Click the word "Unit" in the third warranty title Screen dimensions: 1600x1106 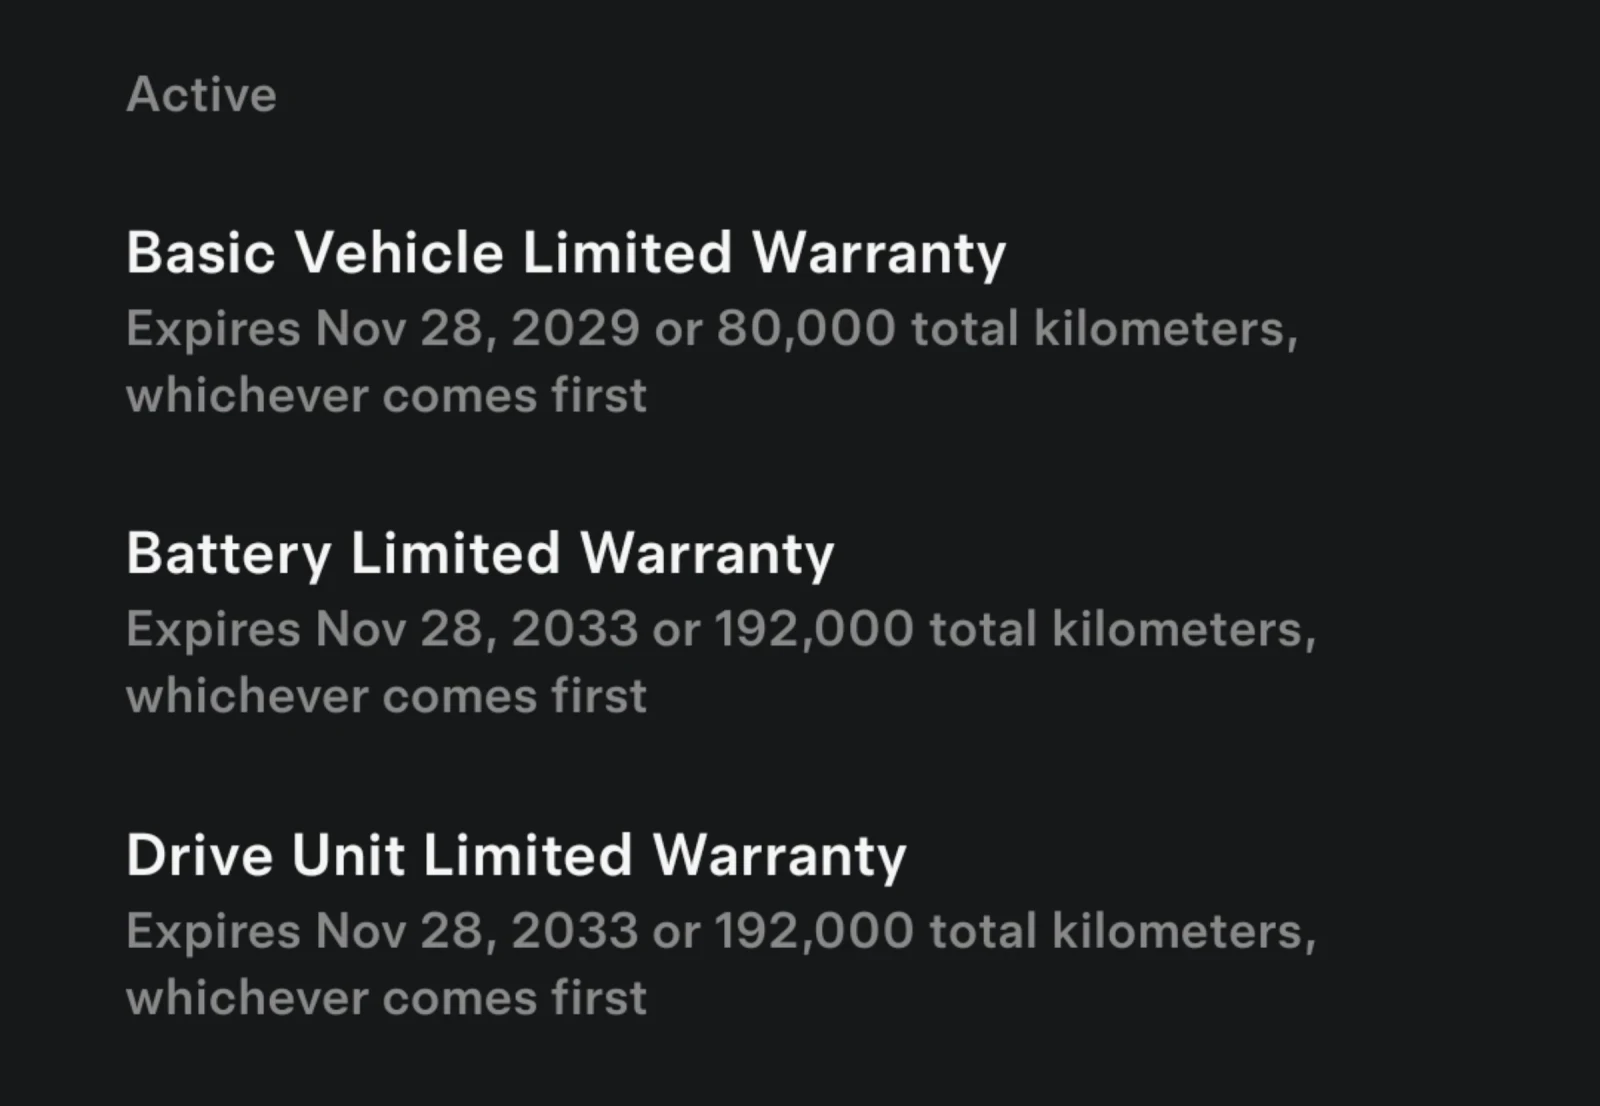pos(348,856)
